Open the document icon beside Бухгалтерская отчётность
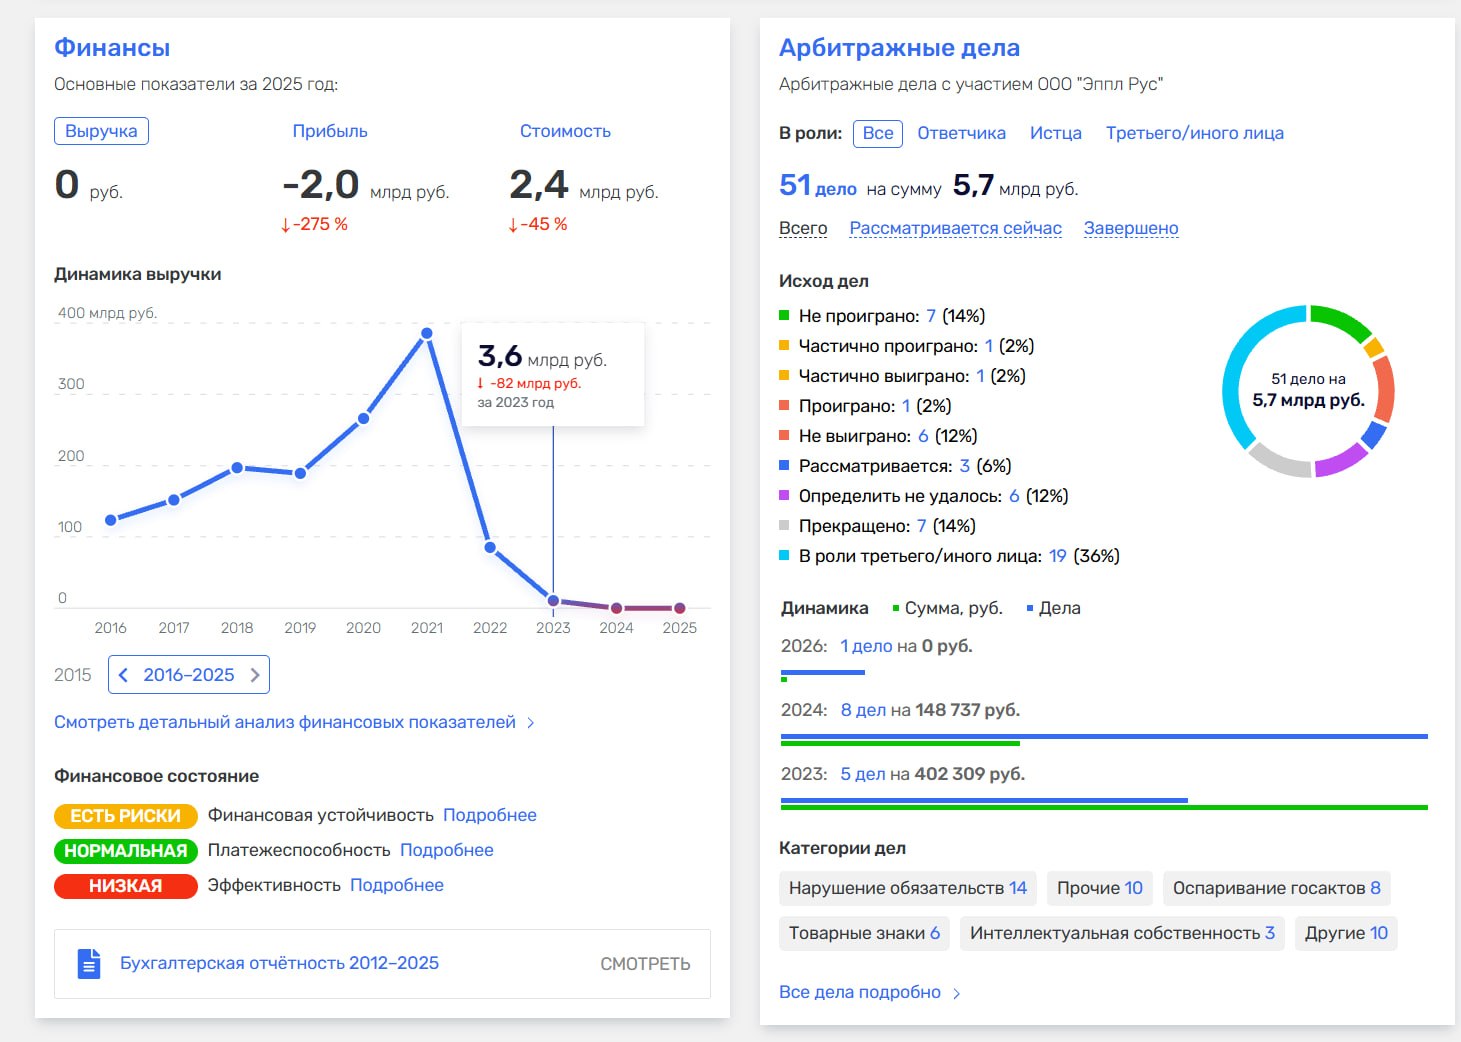Image resolution: width=1461 pixels, height=1042 pixels. 89,964
